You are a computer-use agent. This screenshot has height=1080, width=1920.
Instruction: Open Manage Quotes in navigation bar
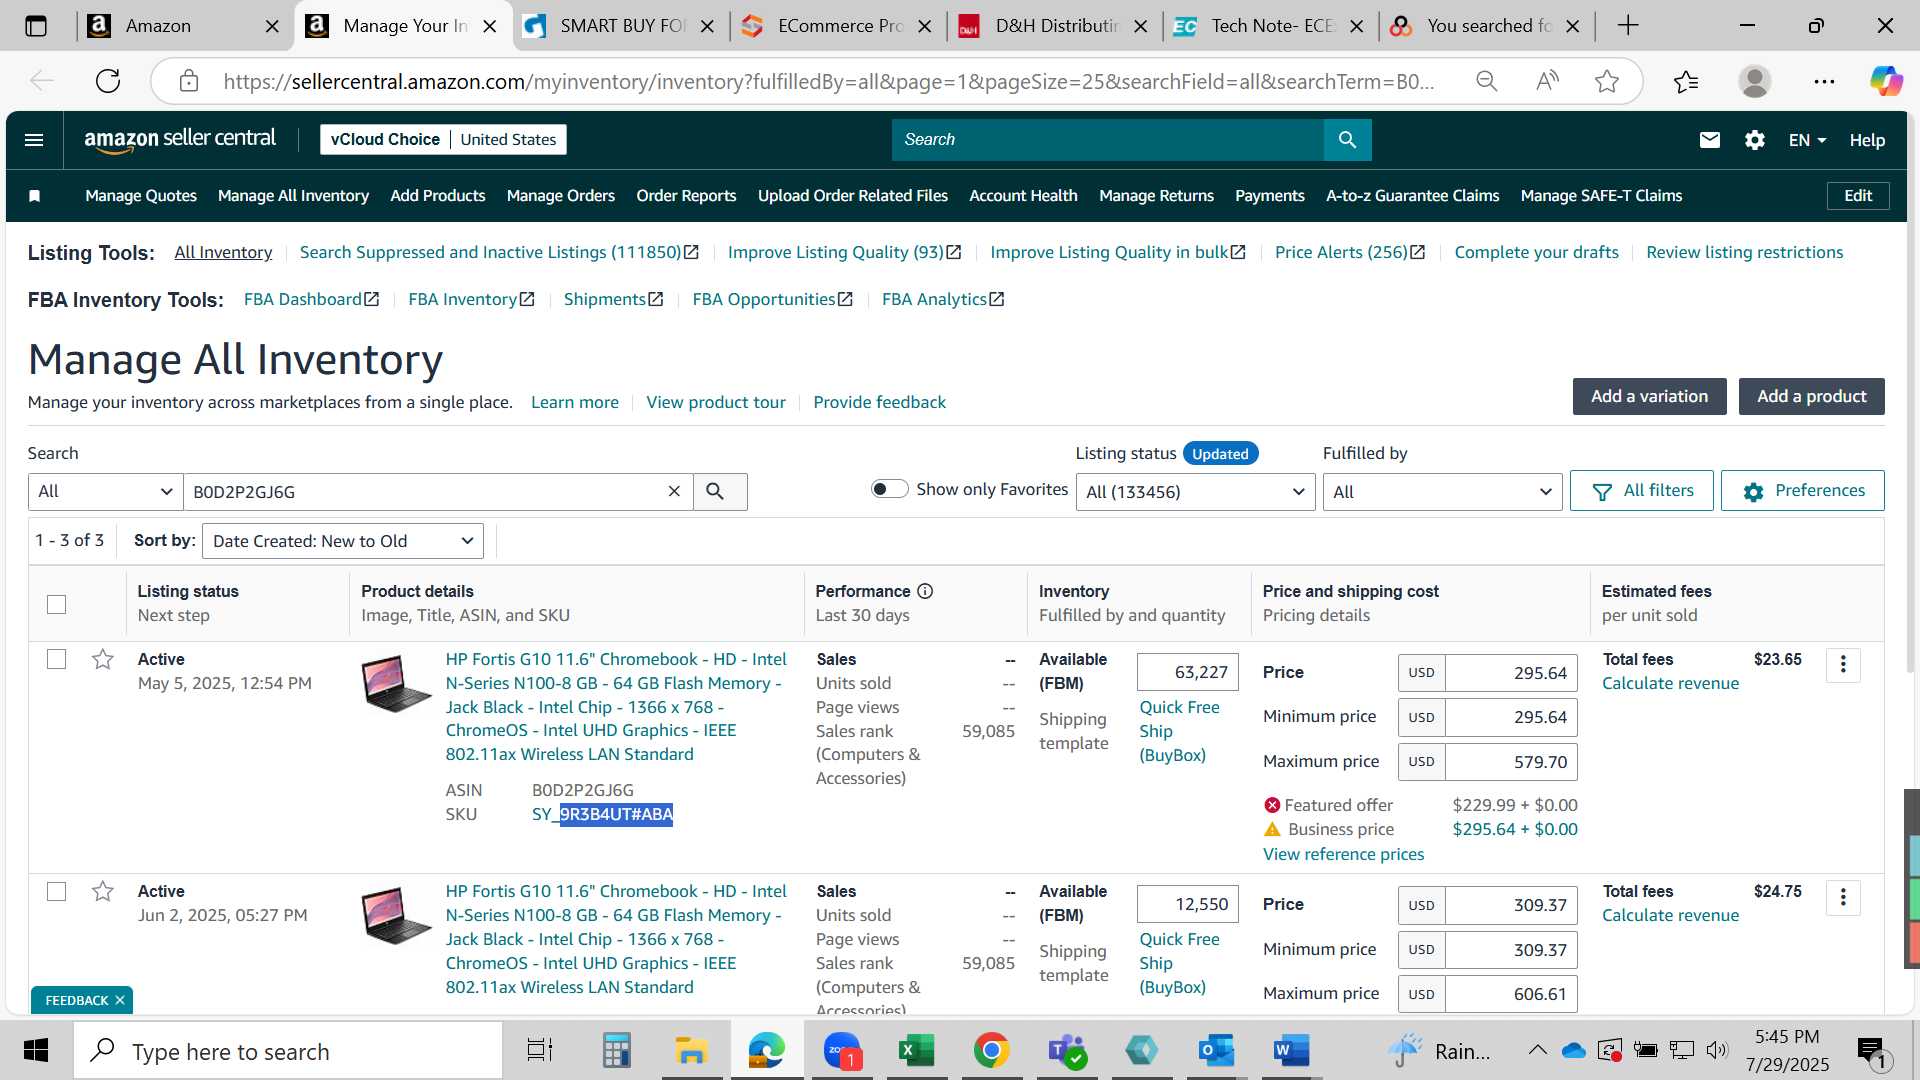(141, 196)
